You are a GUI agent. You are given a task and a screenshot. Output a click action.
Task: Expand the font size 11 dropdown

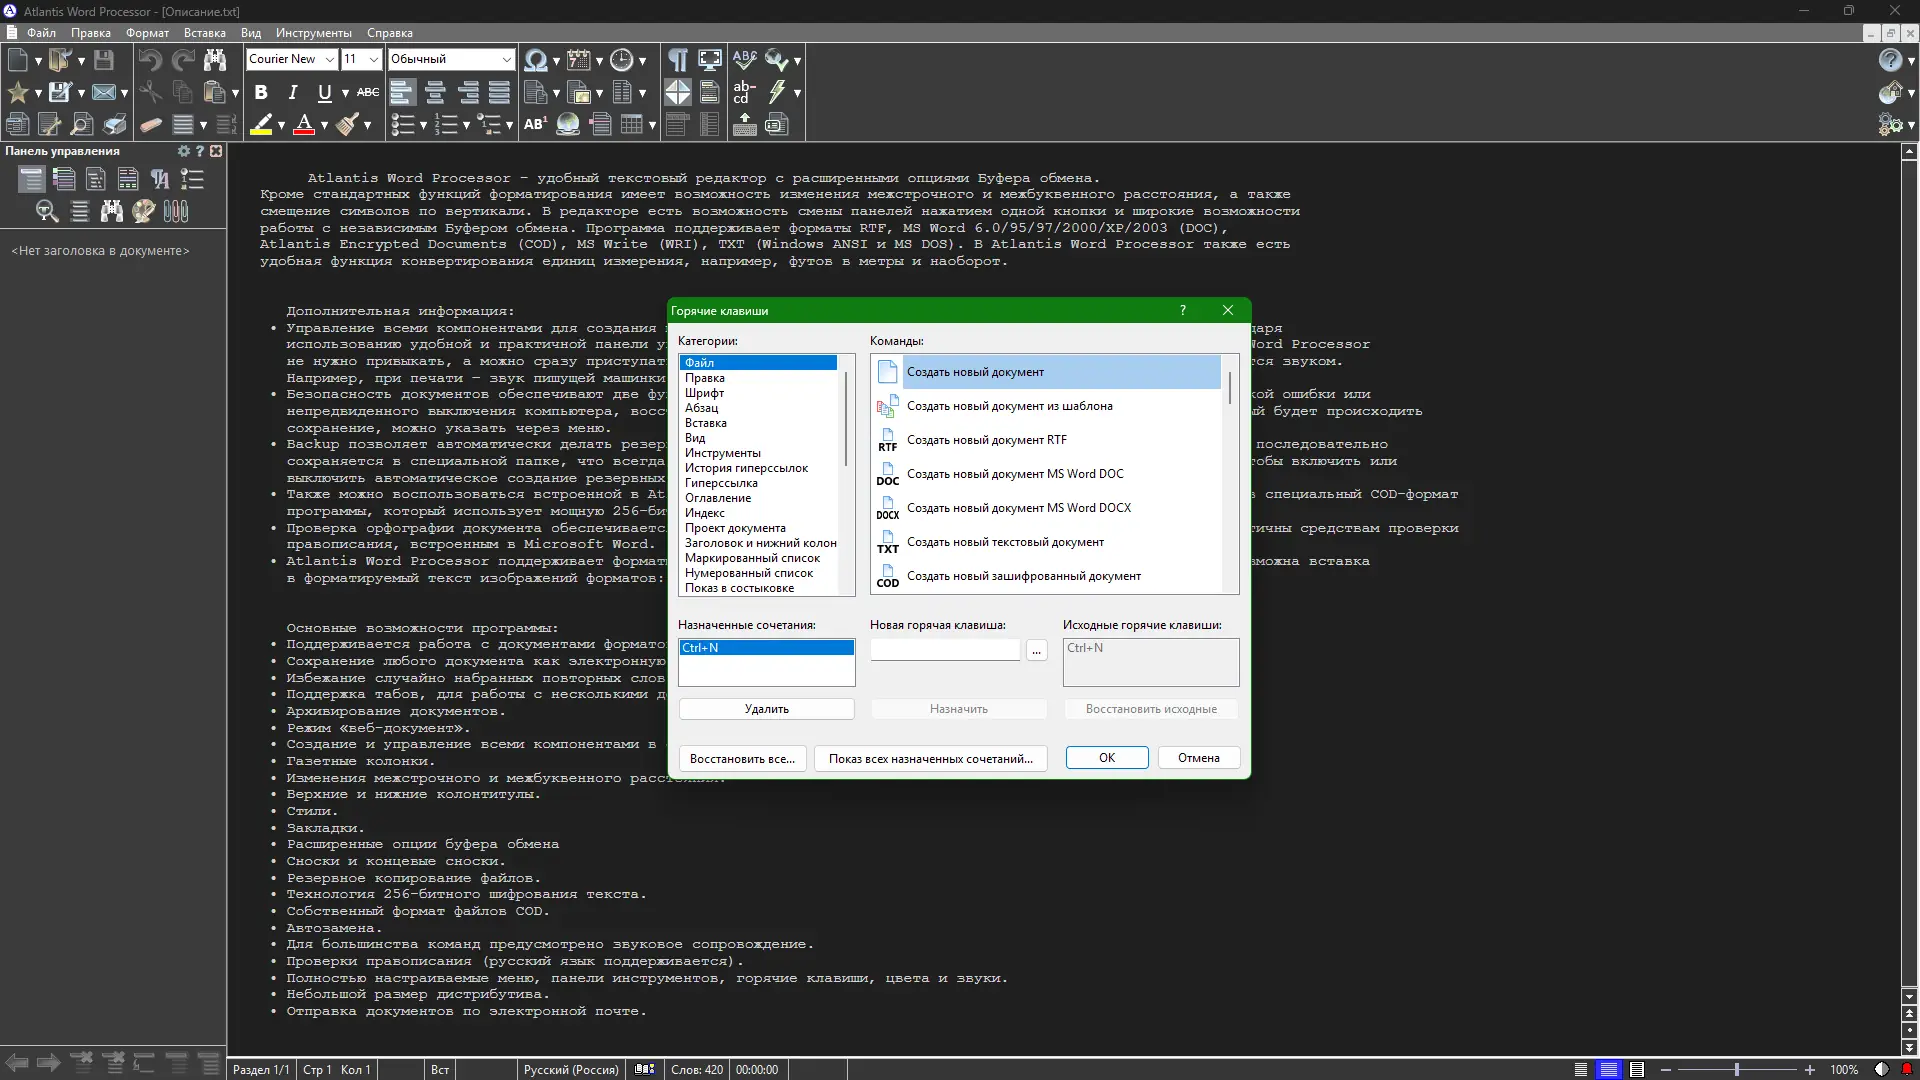pyautogui.click(x=373, y=60)
